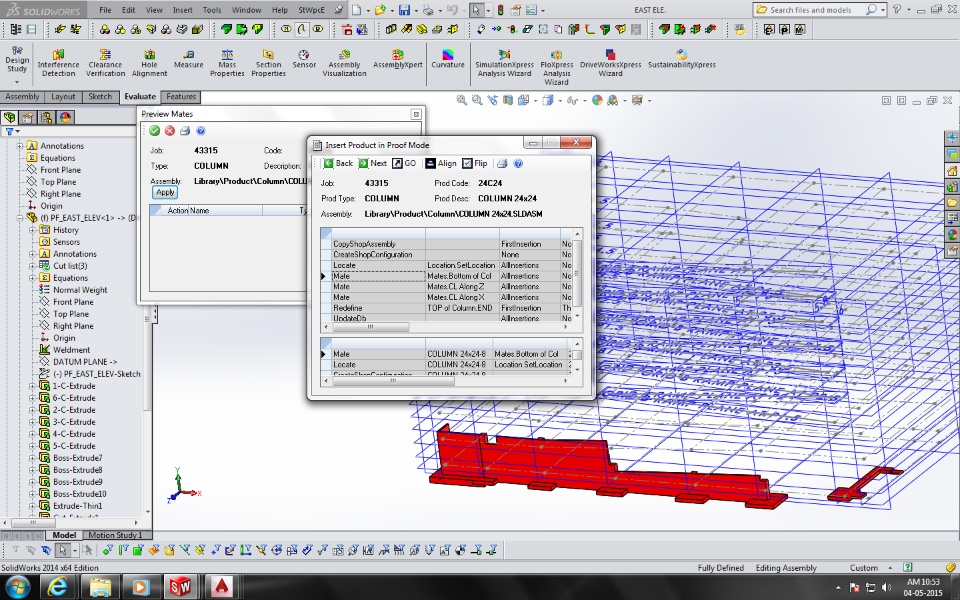
Task: Click green OK check in Preview Mates
Action: (x=154, y=130)
